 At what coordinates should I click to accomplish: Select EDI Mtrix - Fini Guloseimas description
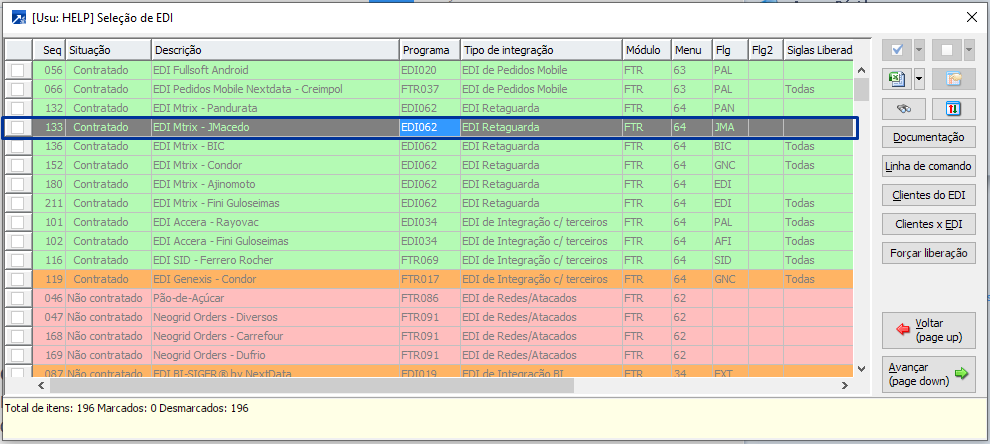pyautogui.click(x=275, y=203)
